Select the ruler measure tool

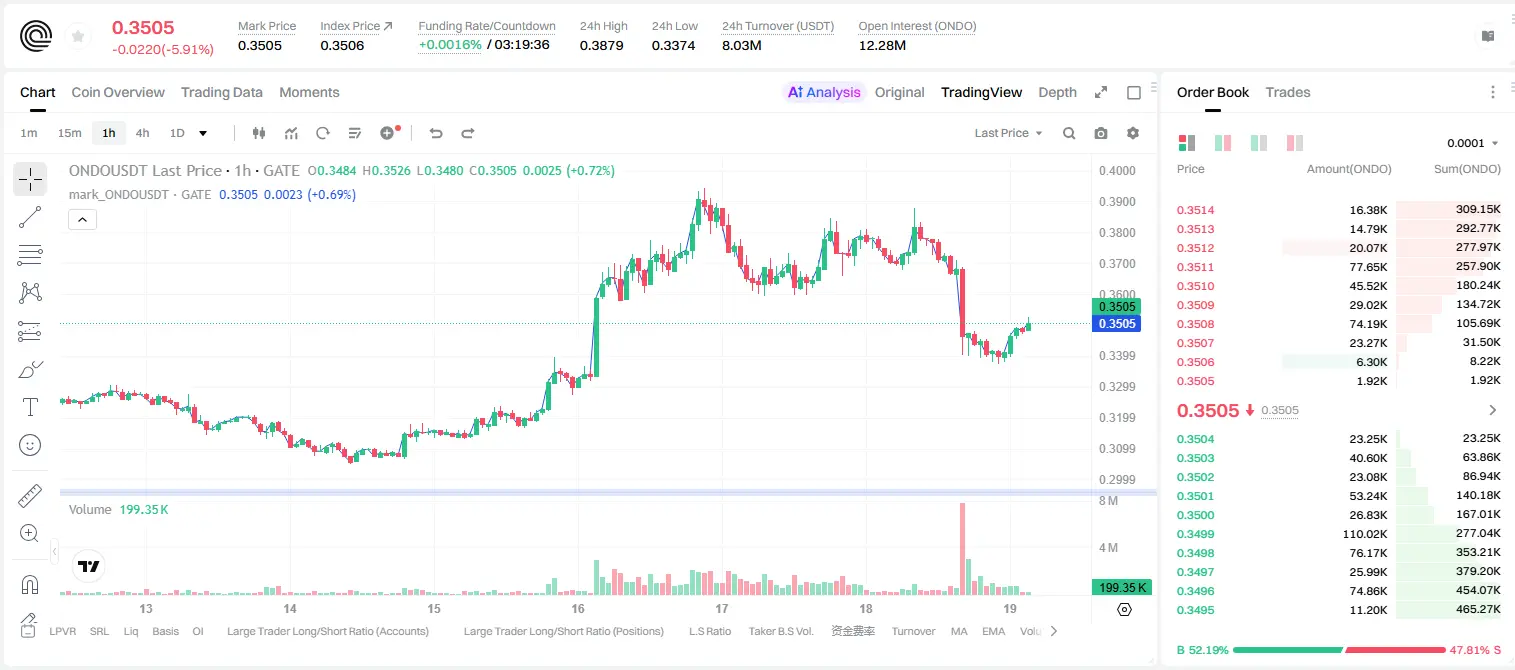point(30,496)
